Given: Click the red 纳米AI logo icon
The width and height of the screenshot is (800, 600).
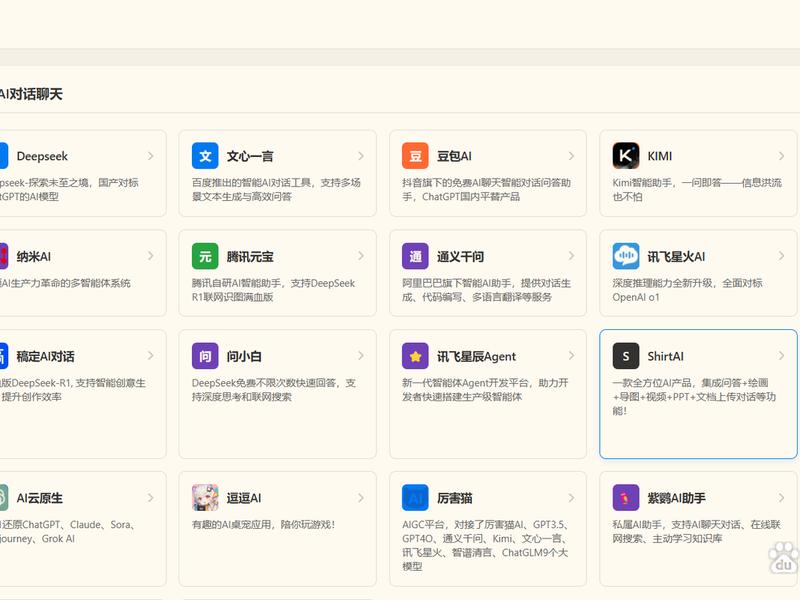Looking at the screenshot, I should (3, 256).
